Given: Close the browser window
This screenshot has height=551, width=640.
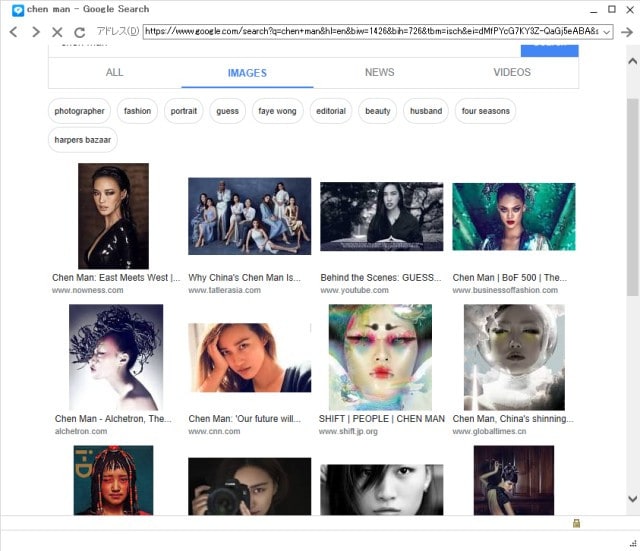Looking at the screenshot, I should point(630,10).
